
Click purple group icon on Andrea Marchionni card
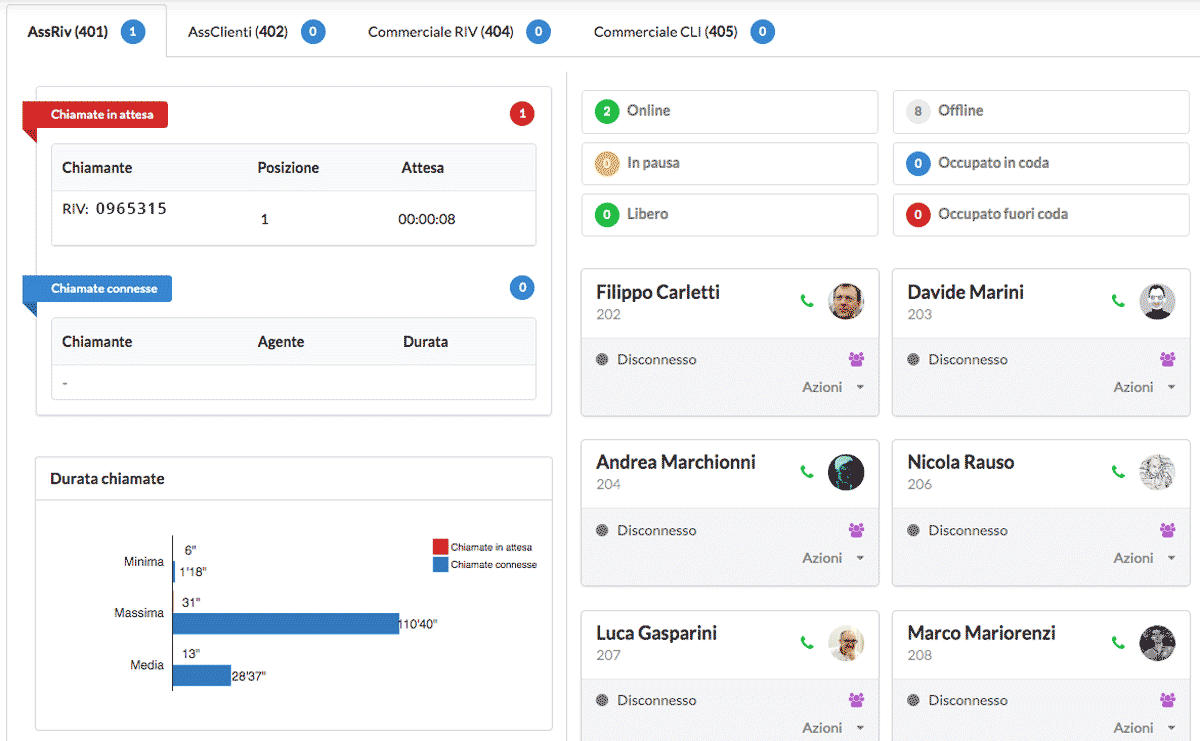(x=856, y=530)
